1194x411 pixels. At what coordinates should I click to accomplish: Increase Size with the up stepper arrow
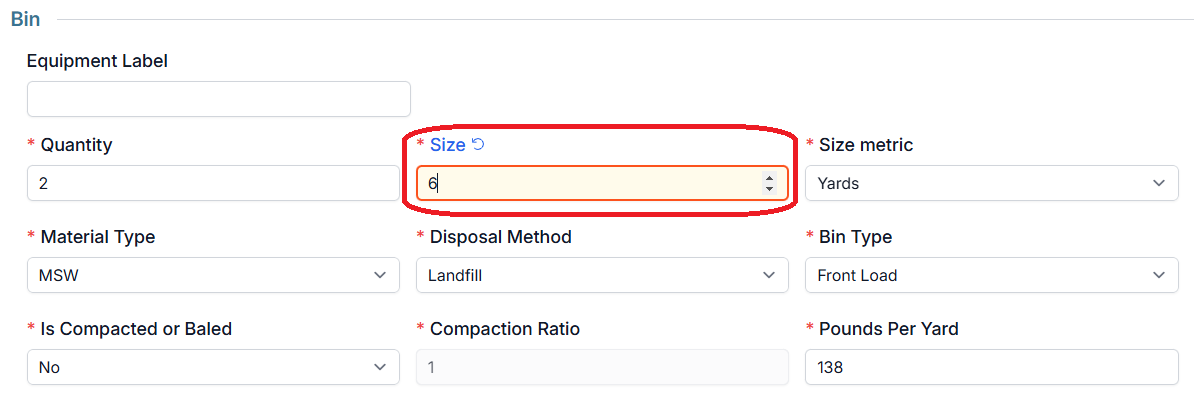click(x=769, y=177)
